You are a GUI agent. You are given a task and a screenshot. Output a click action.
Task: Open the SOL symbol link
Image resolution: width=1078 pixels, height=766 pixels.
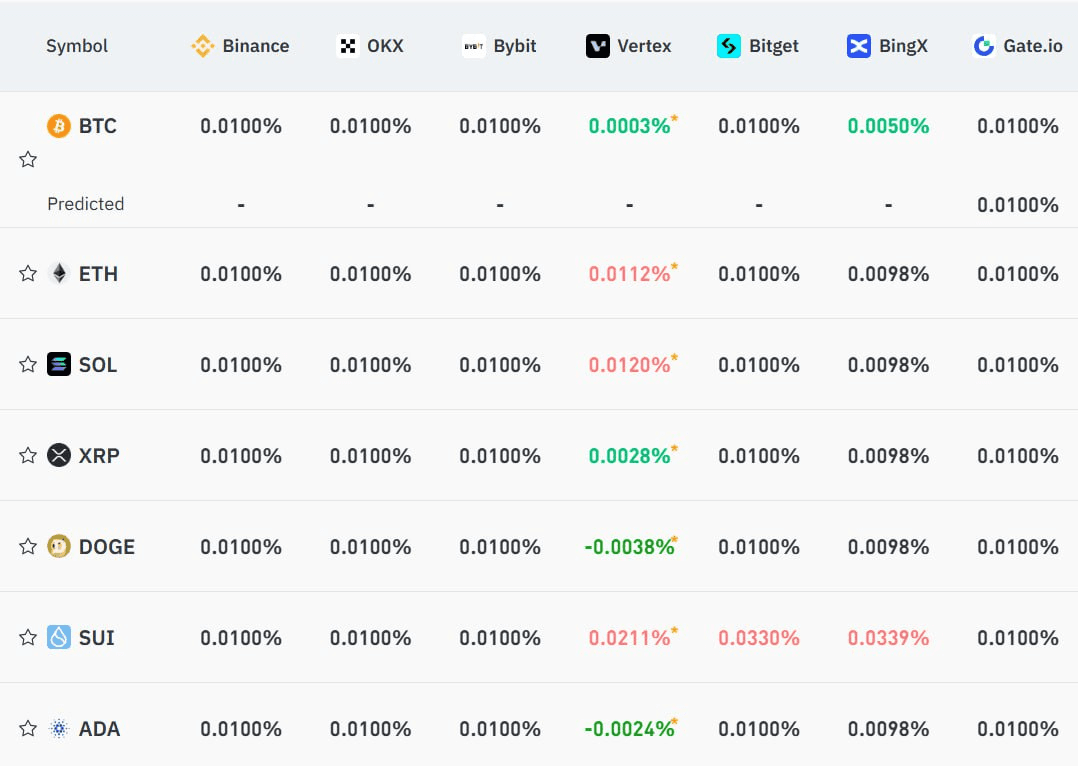coord(98,364)
